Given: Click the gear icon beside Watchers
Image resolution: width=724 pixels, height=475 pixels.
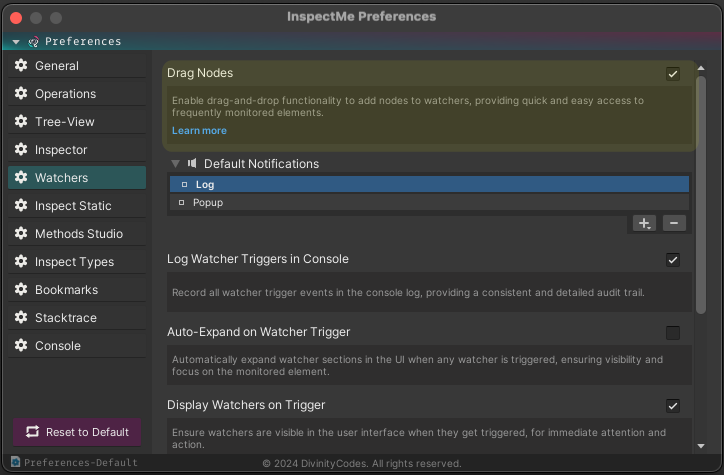Looking at the screenshot, I should 21,177.
